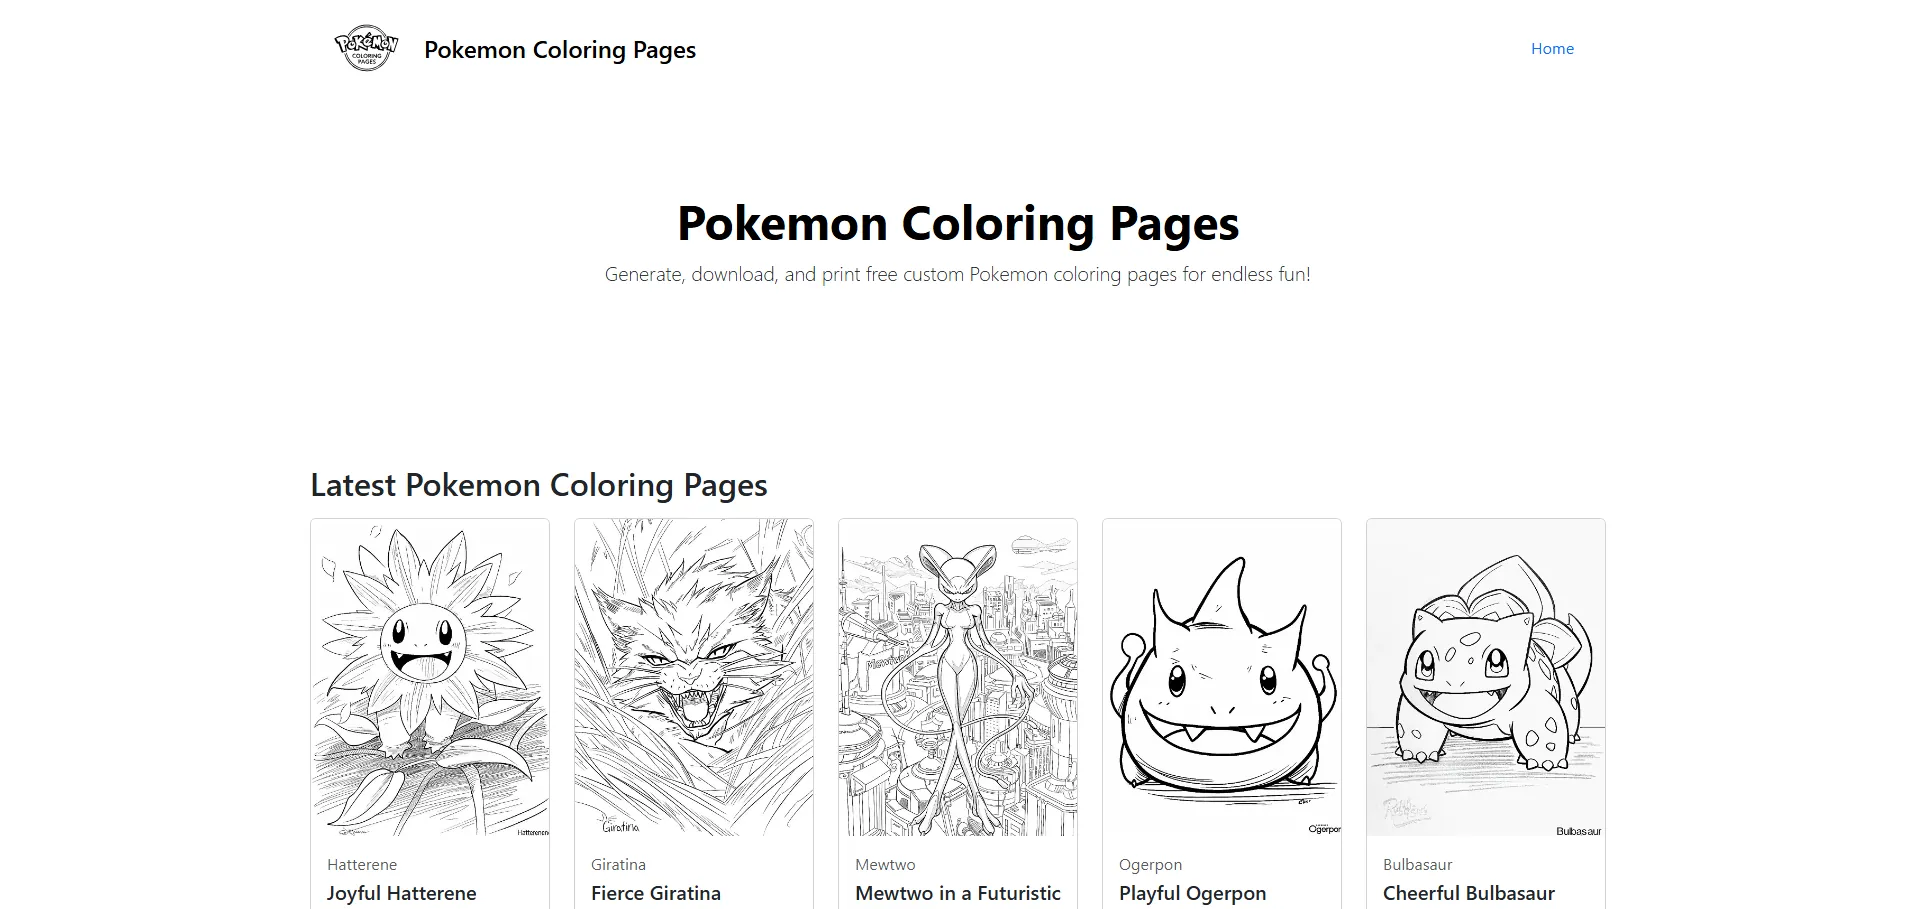The width and height of the screenshot is (1916, 909).
Task: Open the Fierce Giratina coloring image
Action: pyautogui.click(x=694, y=677)
